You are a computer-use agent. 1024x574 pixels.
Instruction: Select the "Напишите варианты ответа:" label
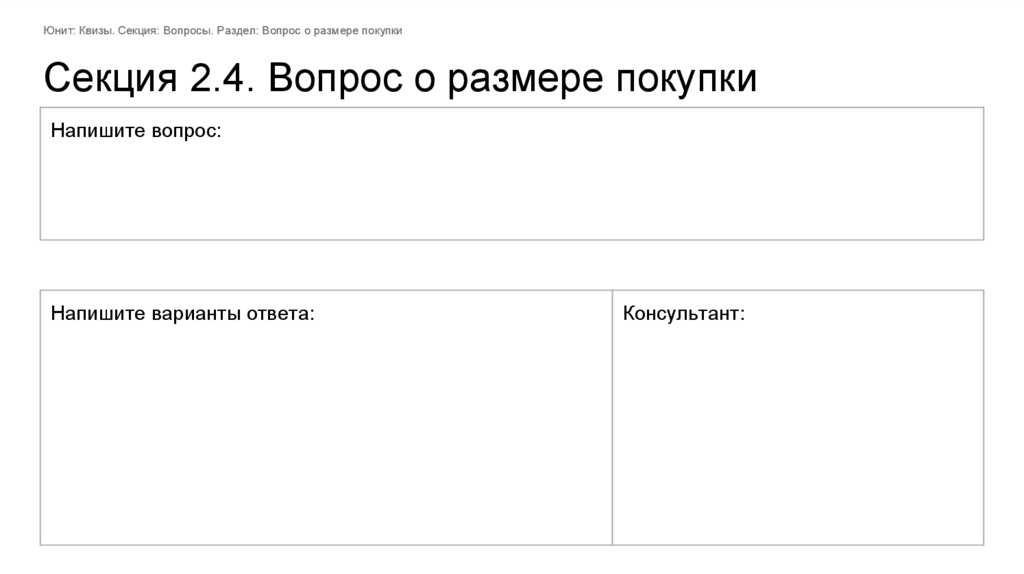point(182,314)
